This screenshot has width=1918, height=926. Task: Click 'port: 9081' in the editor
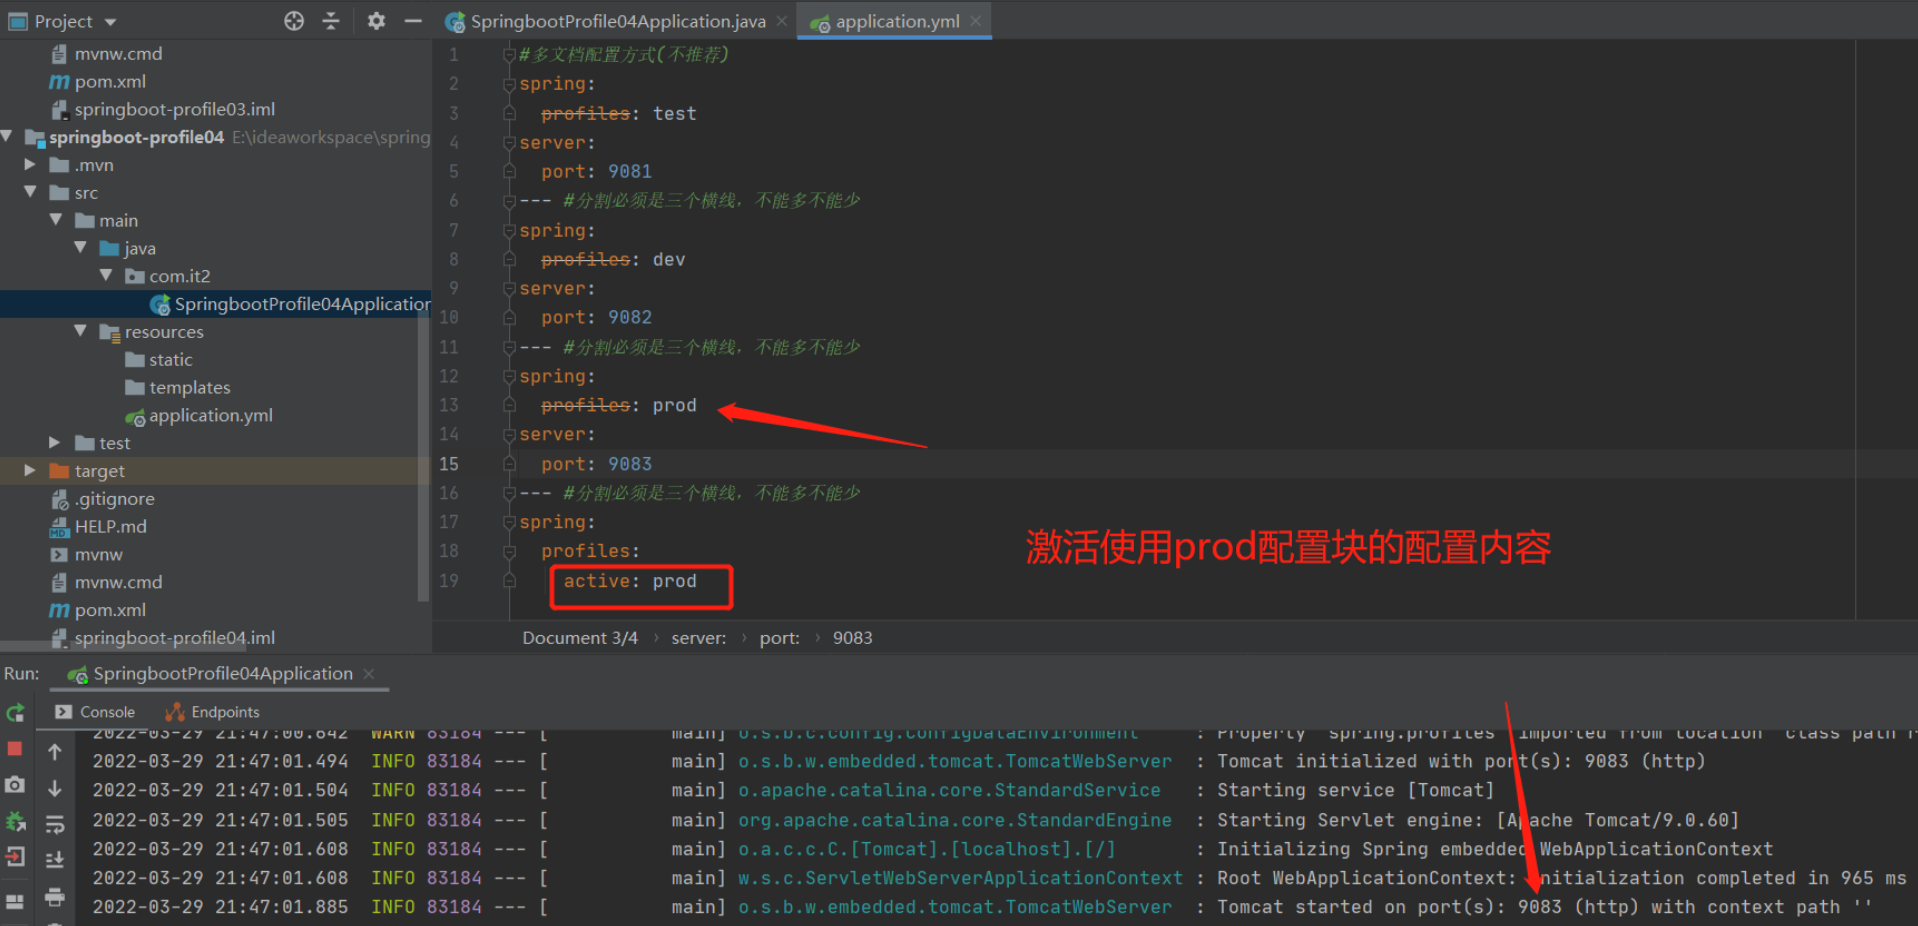coord(597,172)
